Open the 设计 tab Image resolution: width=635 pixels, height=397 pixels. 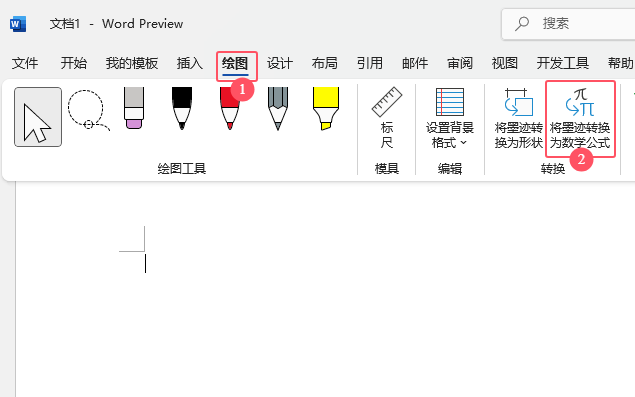pyautogui.click(x=279, y=63)
